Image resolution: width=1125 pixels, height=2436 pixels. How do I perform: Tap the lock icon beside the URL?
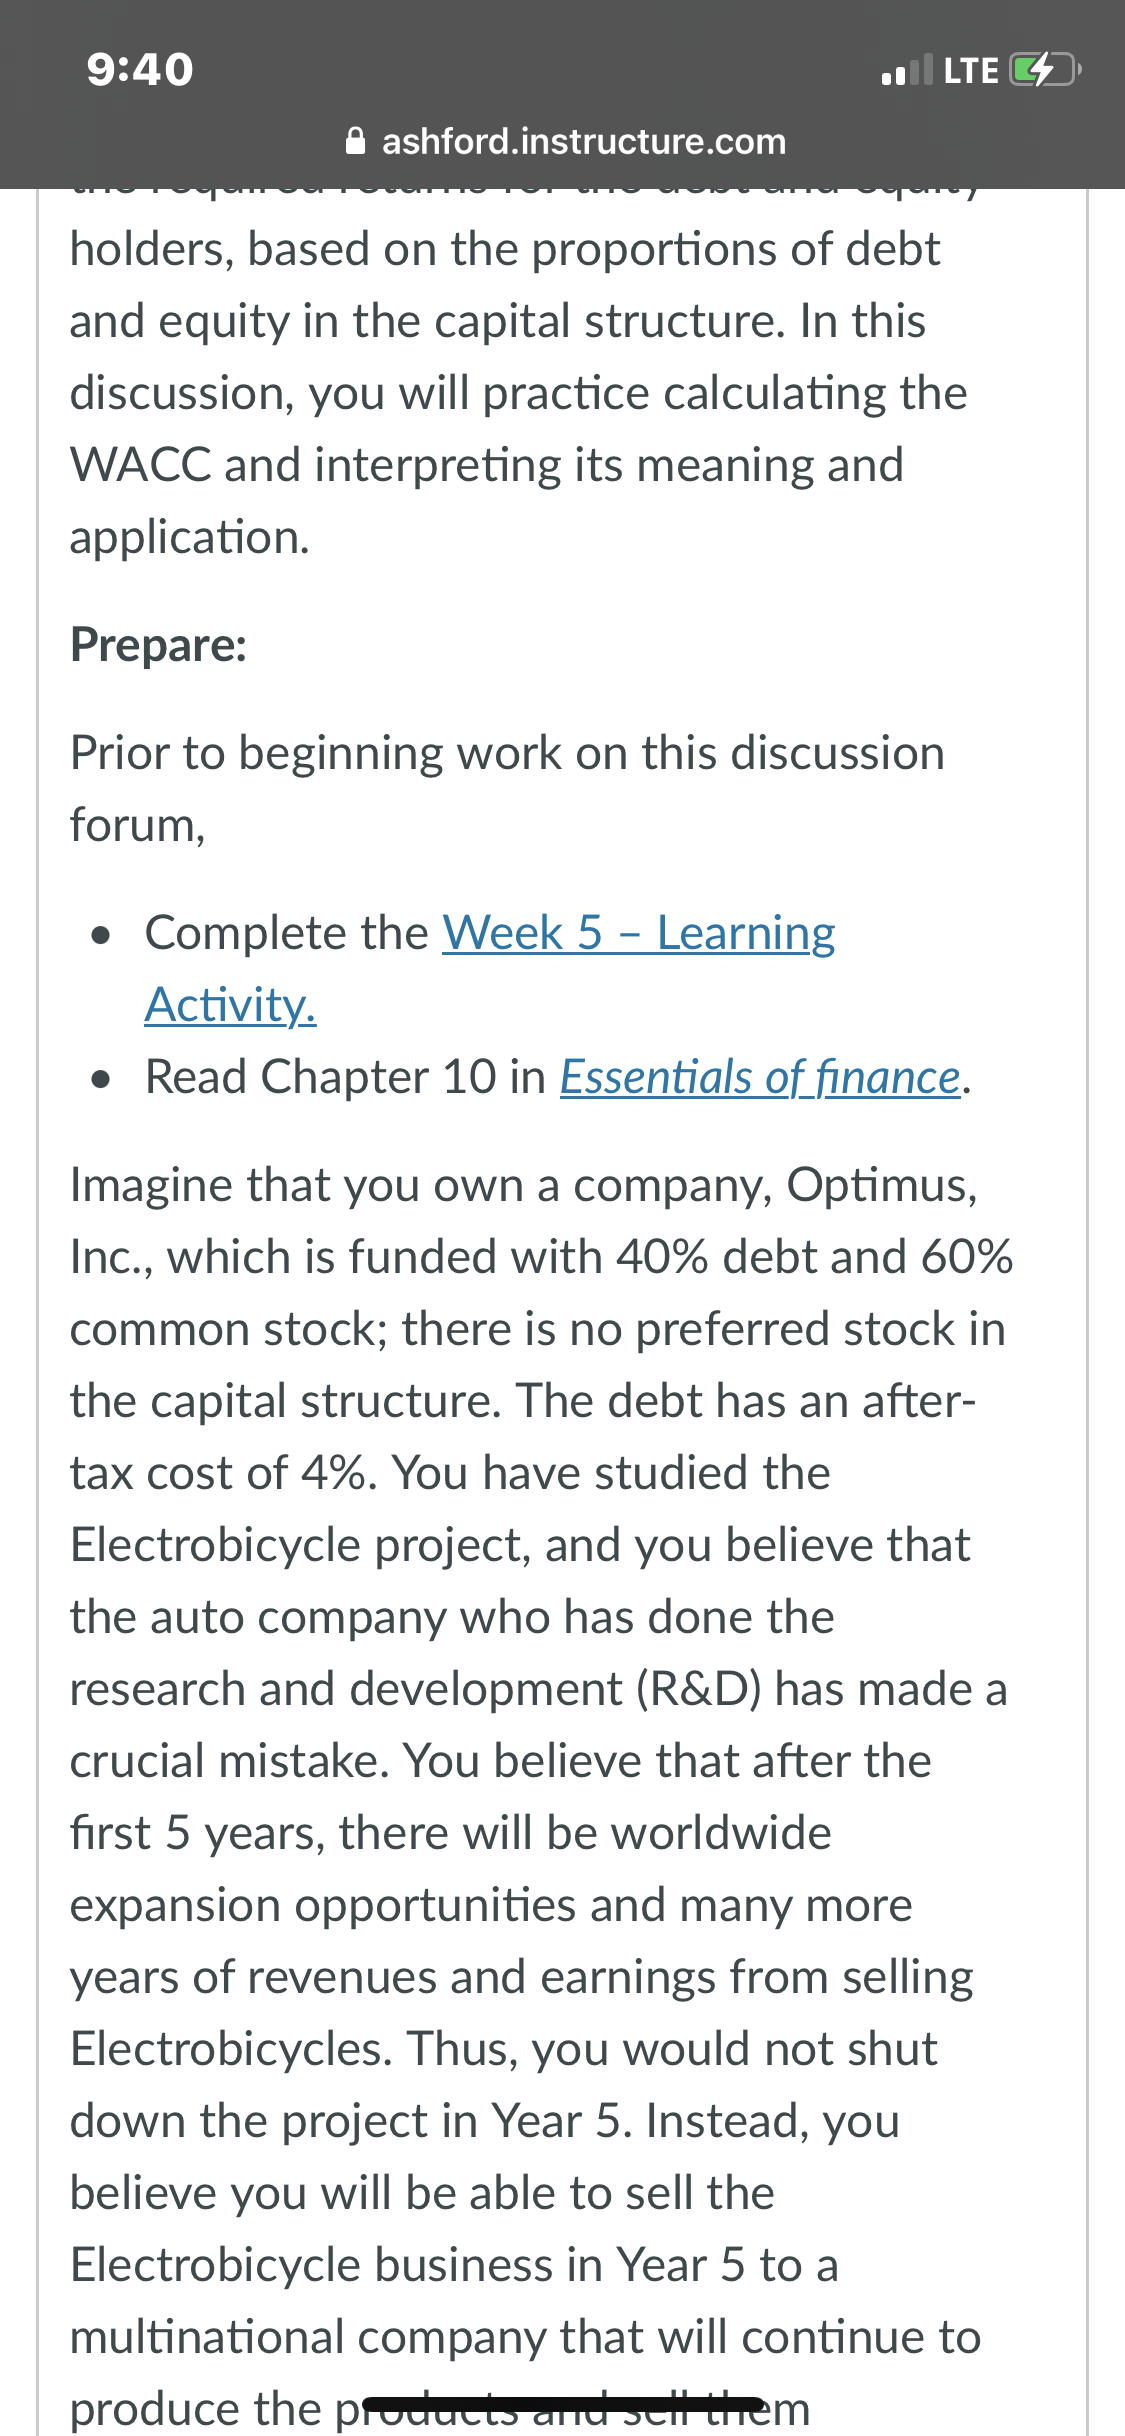(355, 141)
